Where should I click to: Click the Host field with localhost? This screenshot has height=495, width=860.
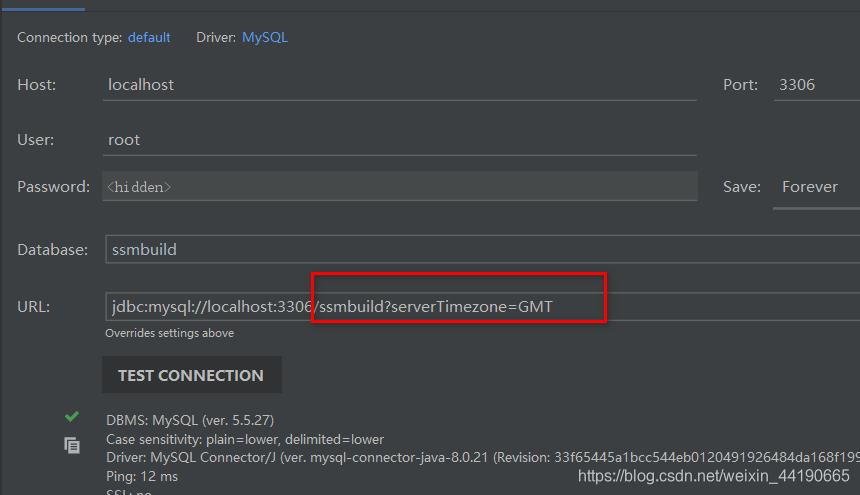pos(400,85)
